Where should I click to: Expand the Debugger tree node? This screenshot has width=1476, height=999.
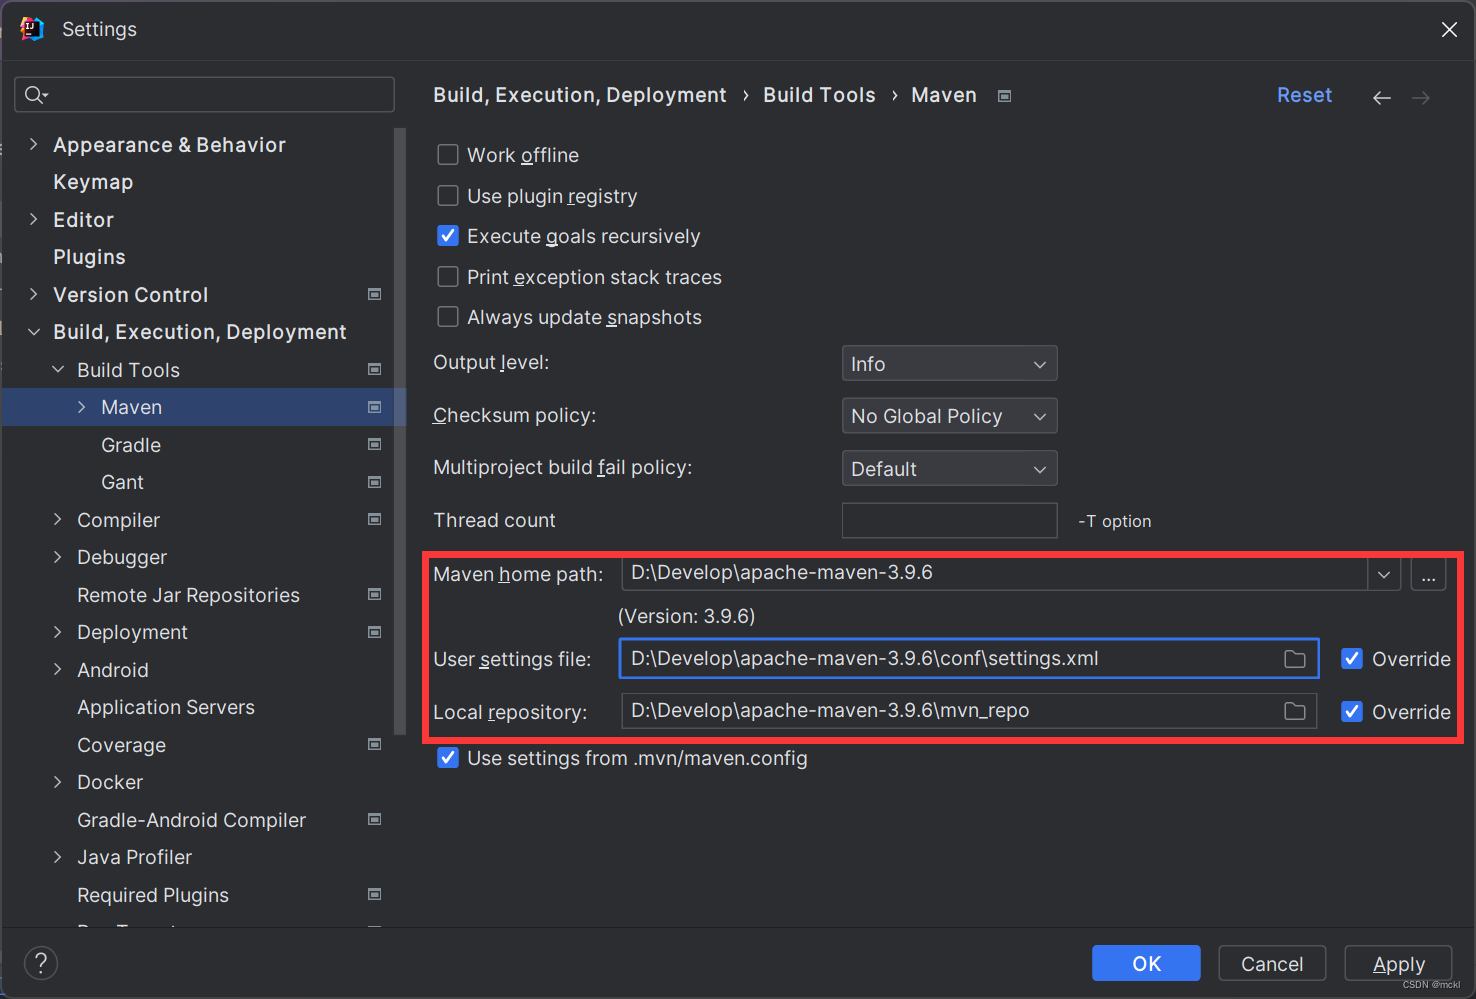coord(58,557)
